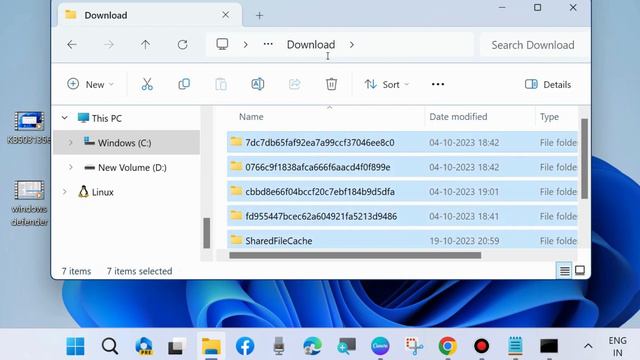Sort by the Type column header
Image resolution: width=640 pixels, height=360 pixels.
tap(549, 117)
